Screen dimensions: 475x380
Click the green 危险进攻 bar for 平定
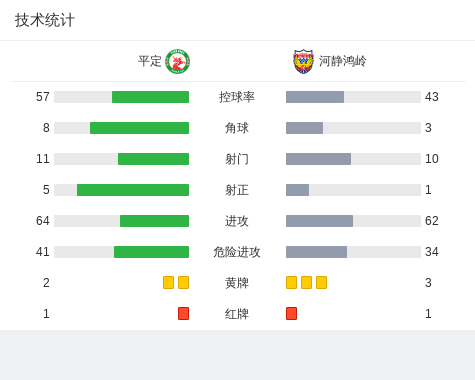pyautogui.click(x=151, y=252)
